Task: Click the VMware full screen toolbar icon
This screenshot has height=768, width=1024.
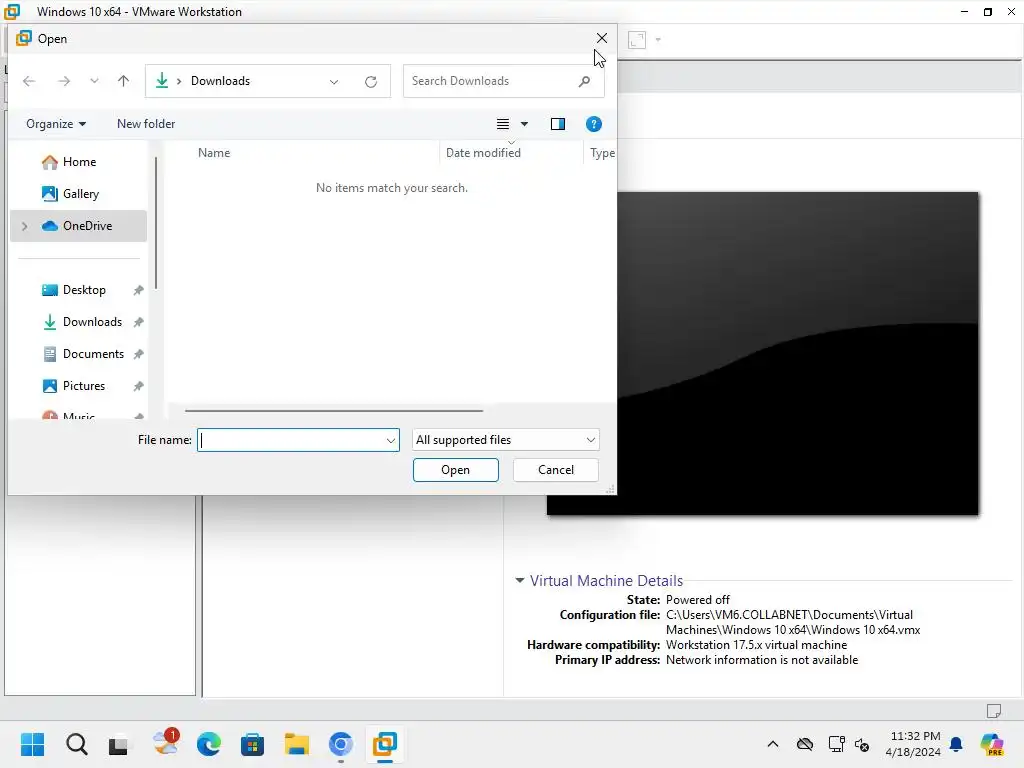Action: [x=637, y=40]
